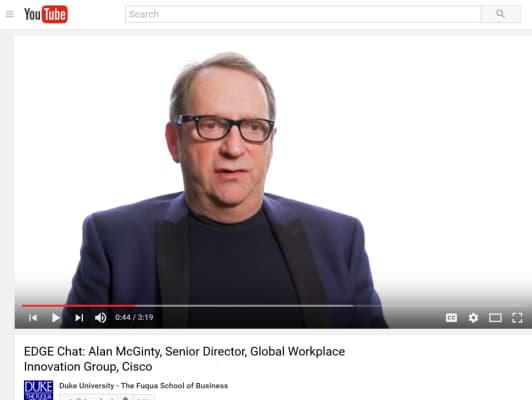Play the video

[x=56, y=318]
